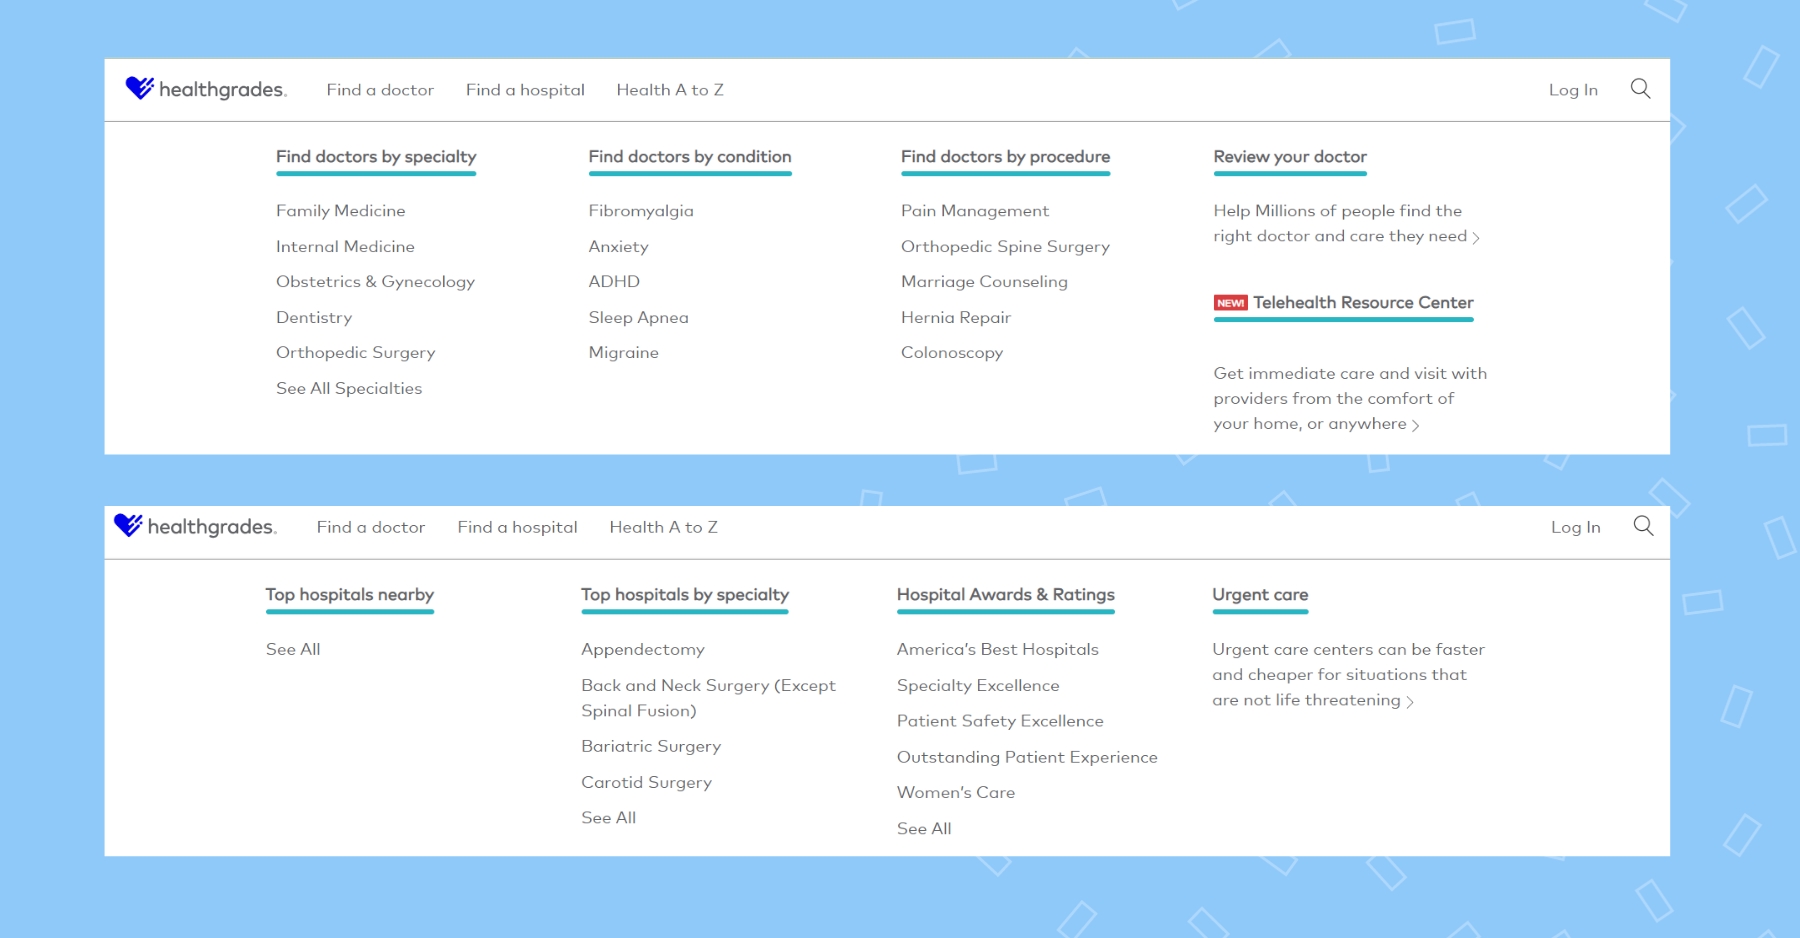Open See All Specialties
This screenshot has height=938, width=1800.
[x=348, y=388]
